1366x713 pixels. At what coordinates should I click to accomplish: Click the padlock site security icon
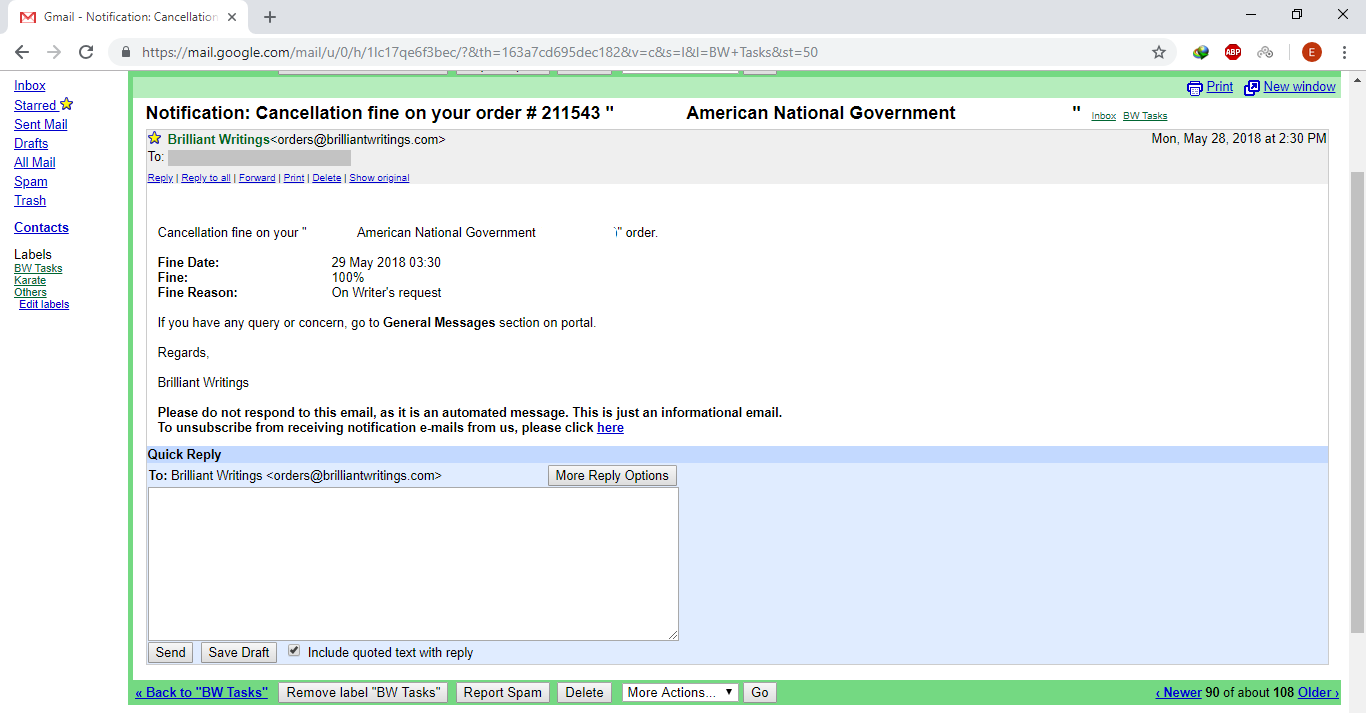[126, 52]
